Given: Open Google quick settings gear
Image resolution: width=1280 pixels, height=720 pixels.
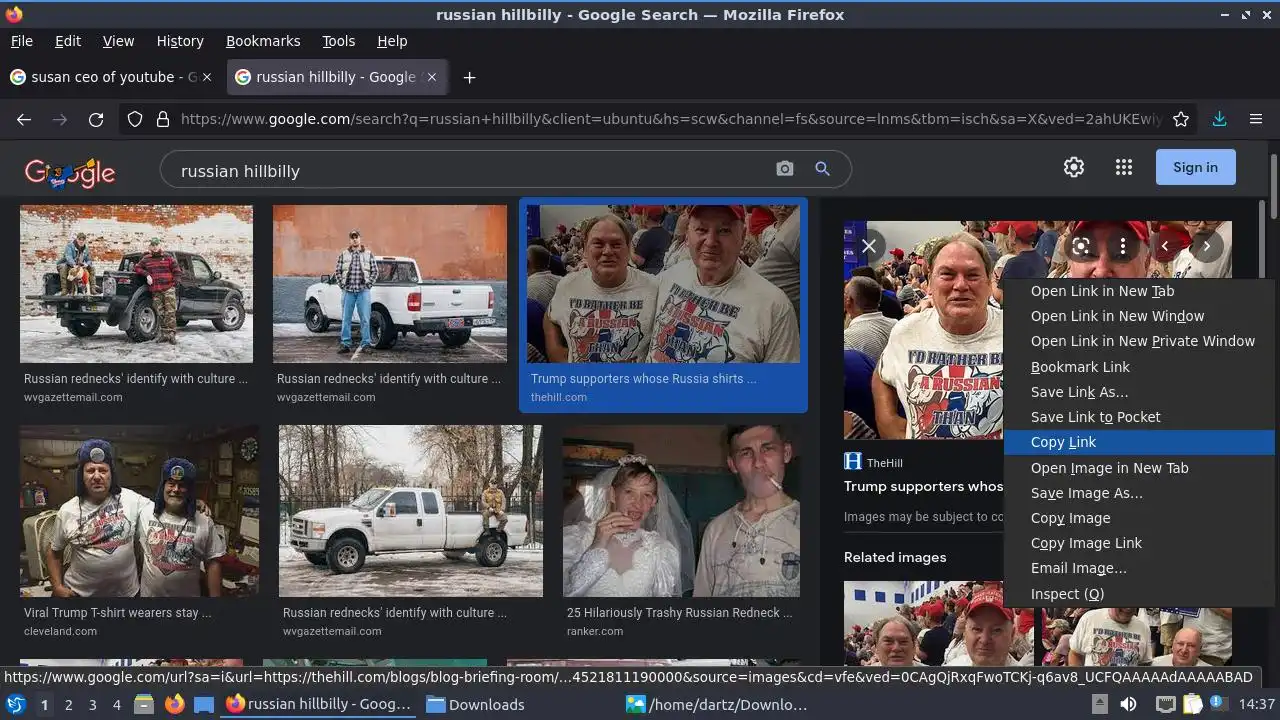Looking at the screenshot, I should [x=1074, y=167].
